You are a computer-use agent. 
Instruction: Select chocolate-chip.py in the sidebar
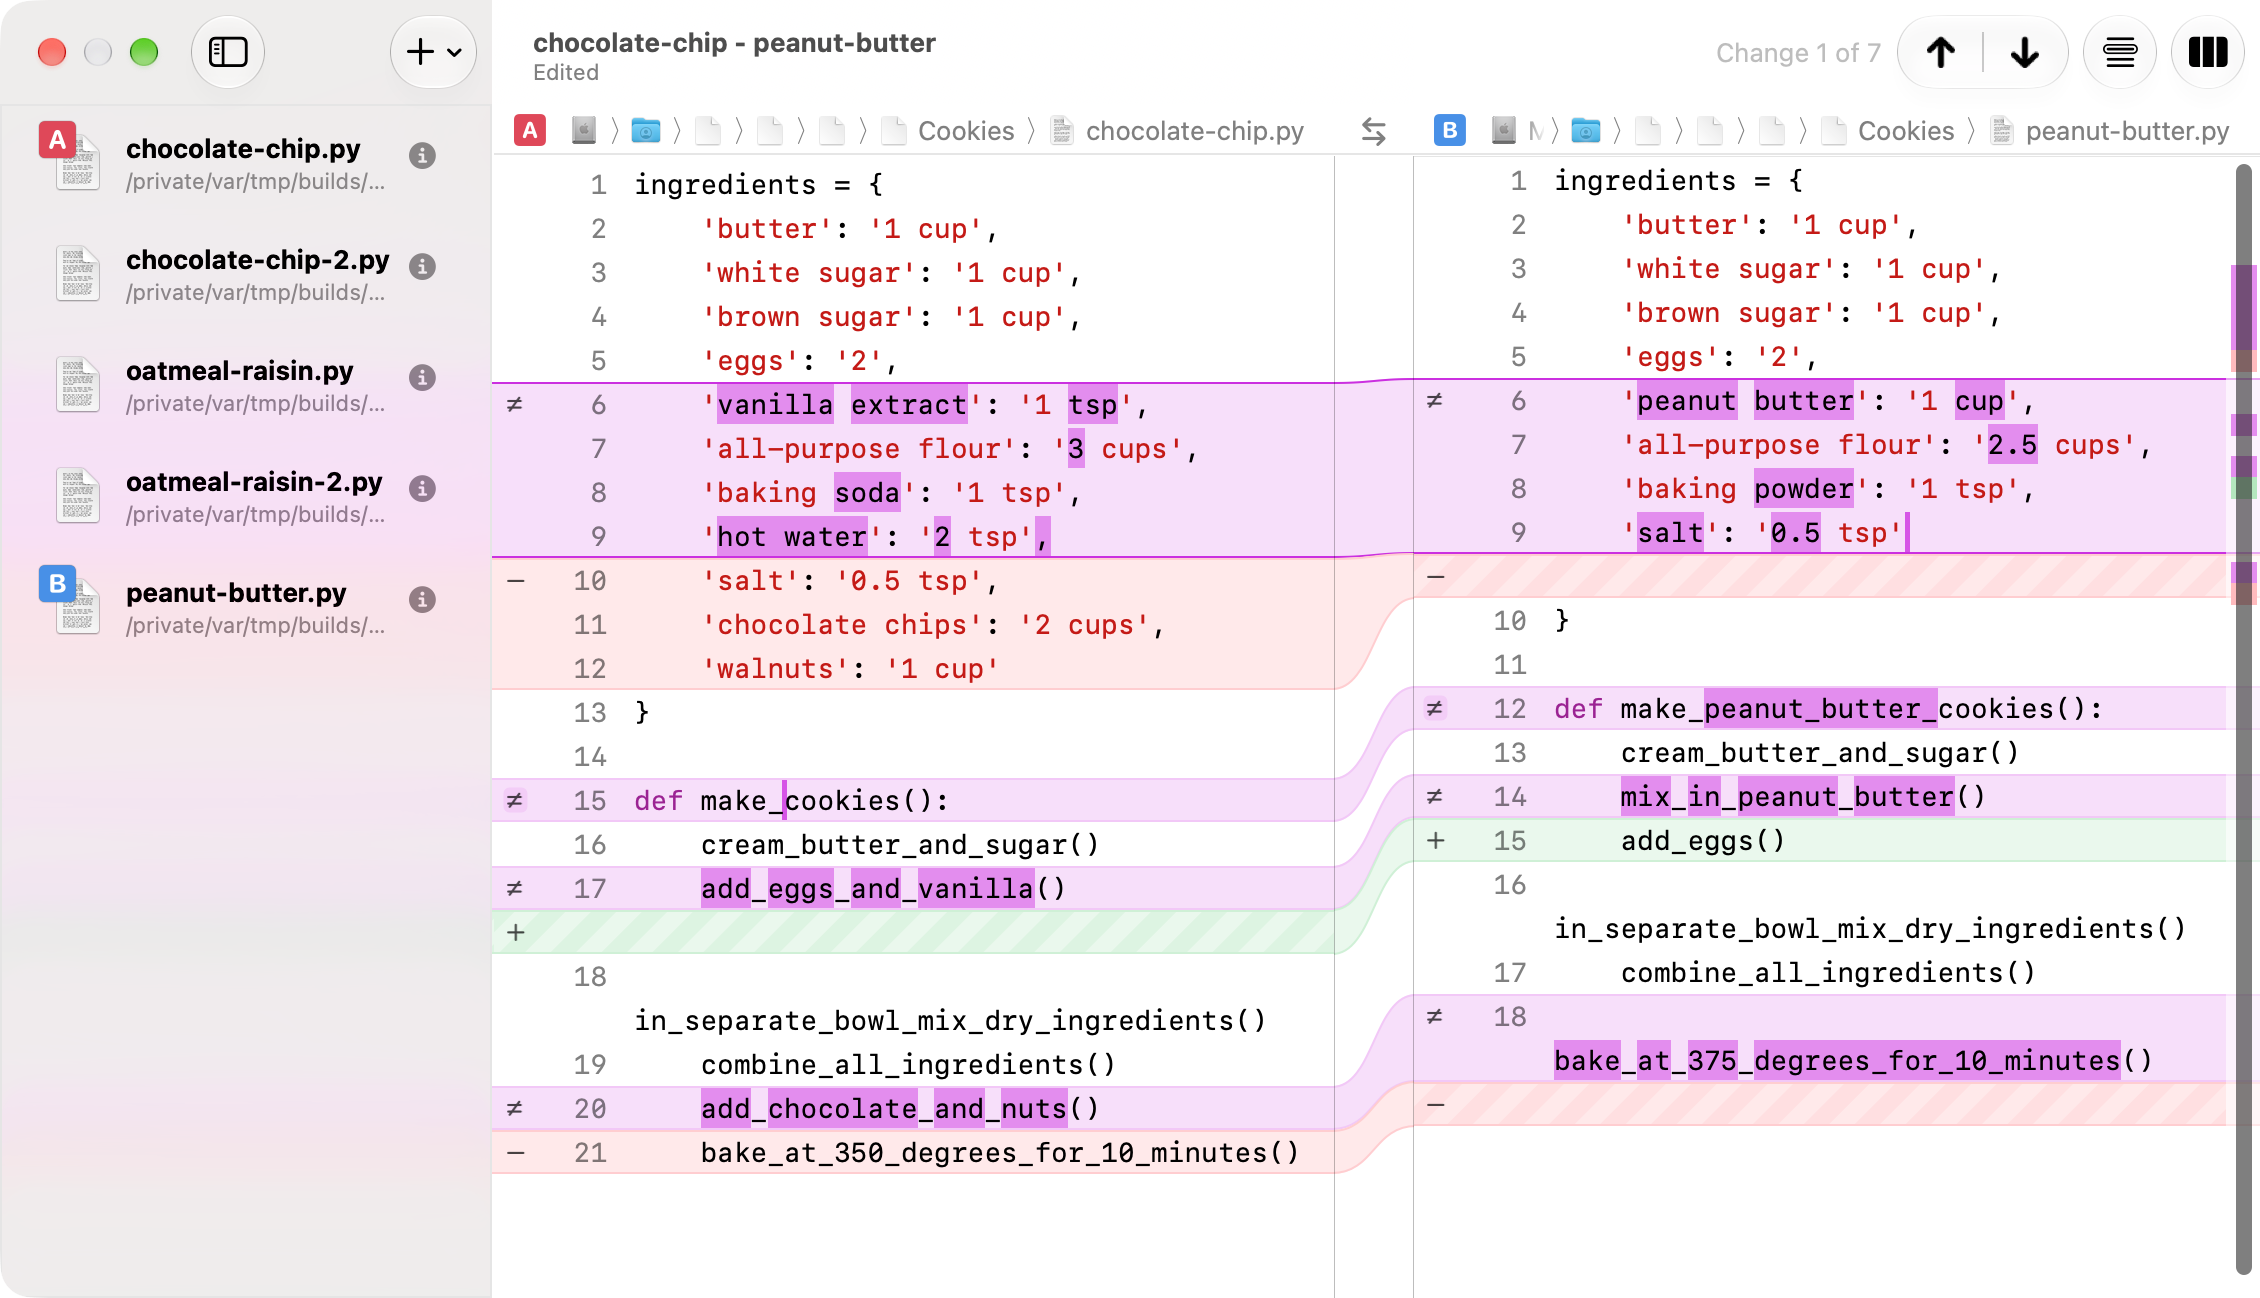246,164
